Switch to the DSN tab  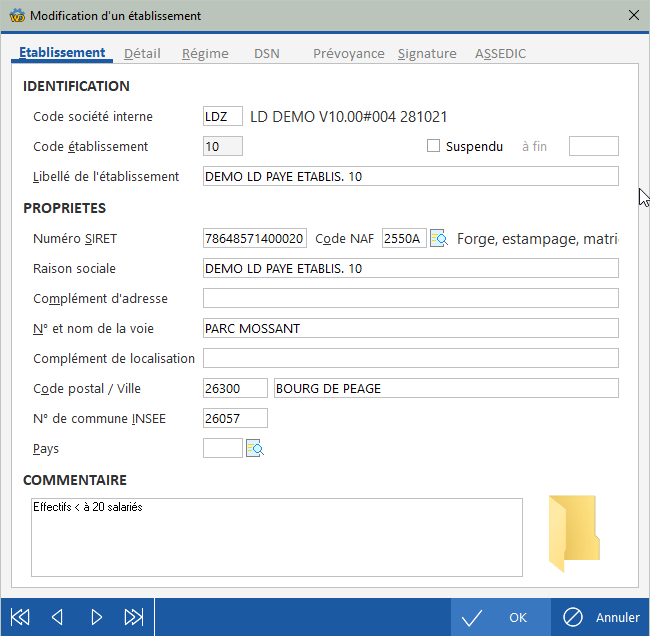[267, 53]
